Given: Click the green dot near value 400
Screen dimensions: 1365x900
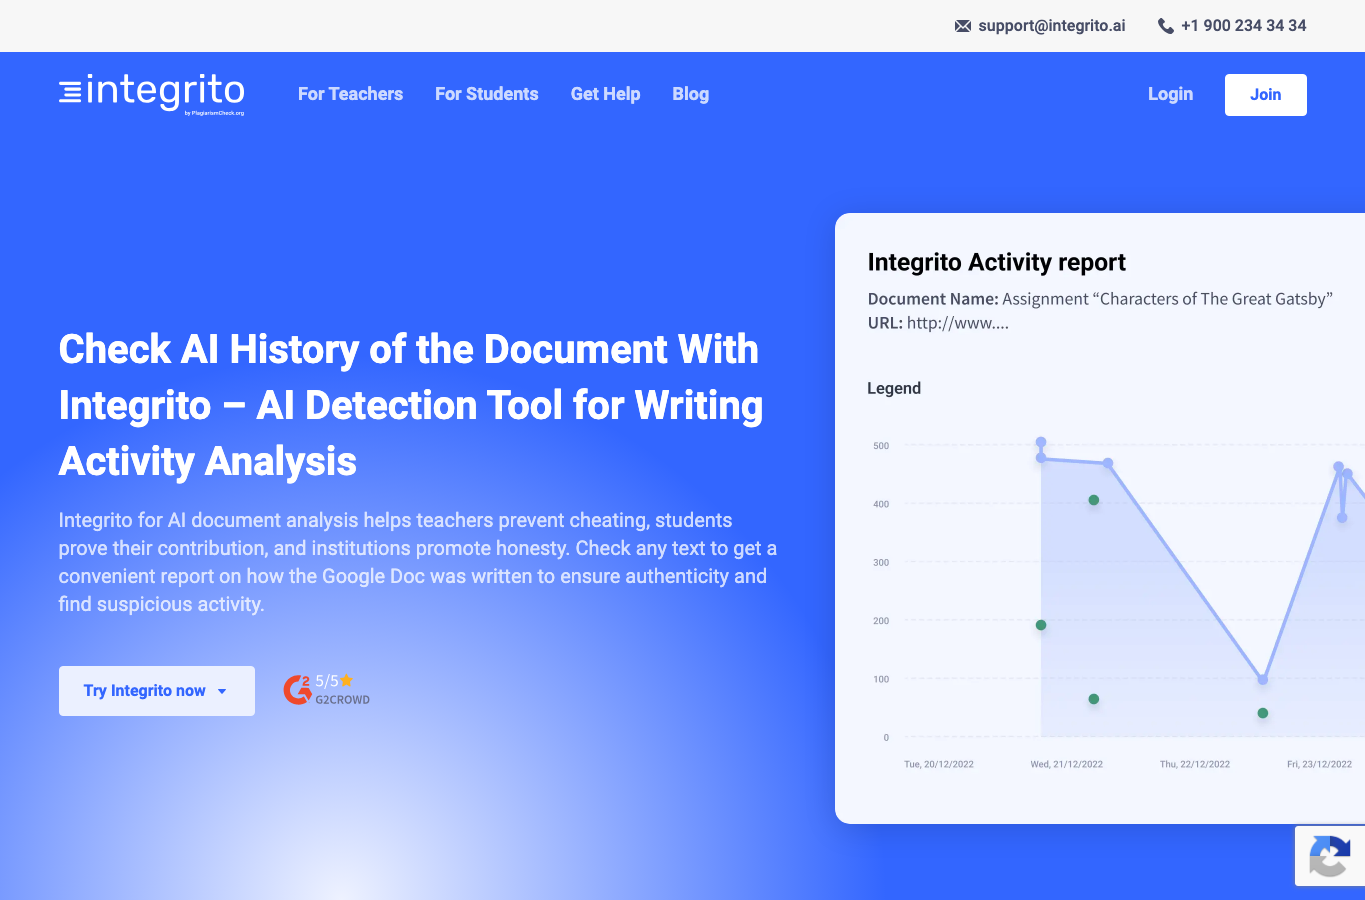Looking at the screenshot, I should pos(1094,500).
